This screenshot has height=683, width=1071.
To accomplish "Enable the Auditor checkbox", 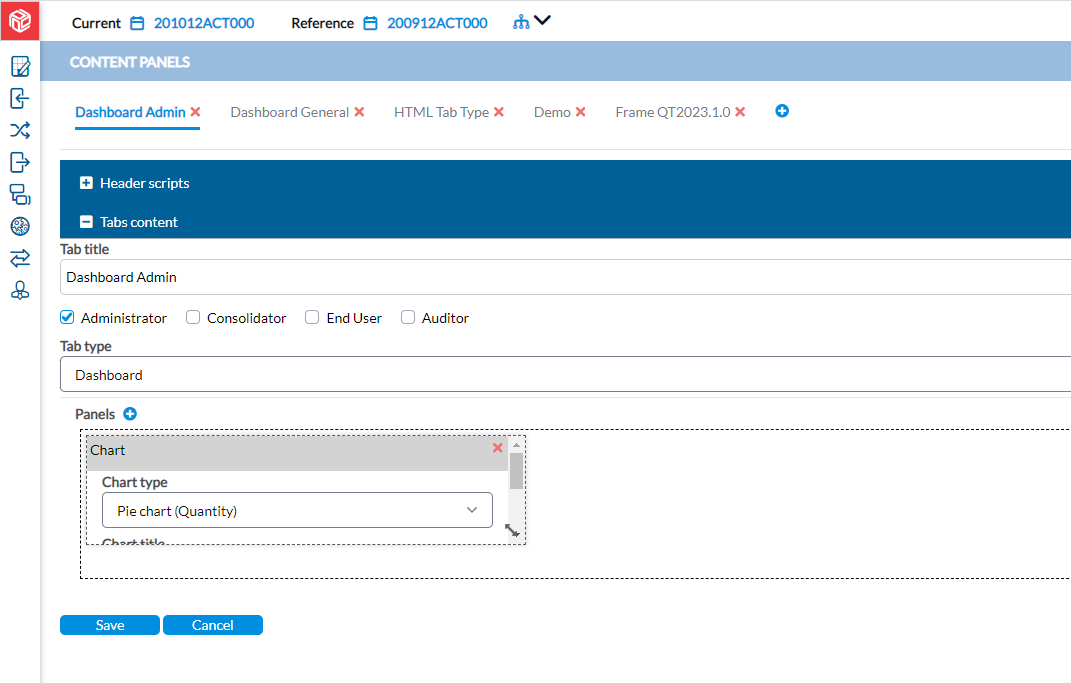I will pyautogui.click(x=408, y=317).
